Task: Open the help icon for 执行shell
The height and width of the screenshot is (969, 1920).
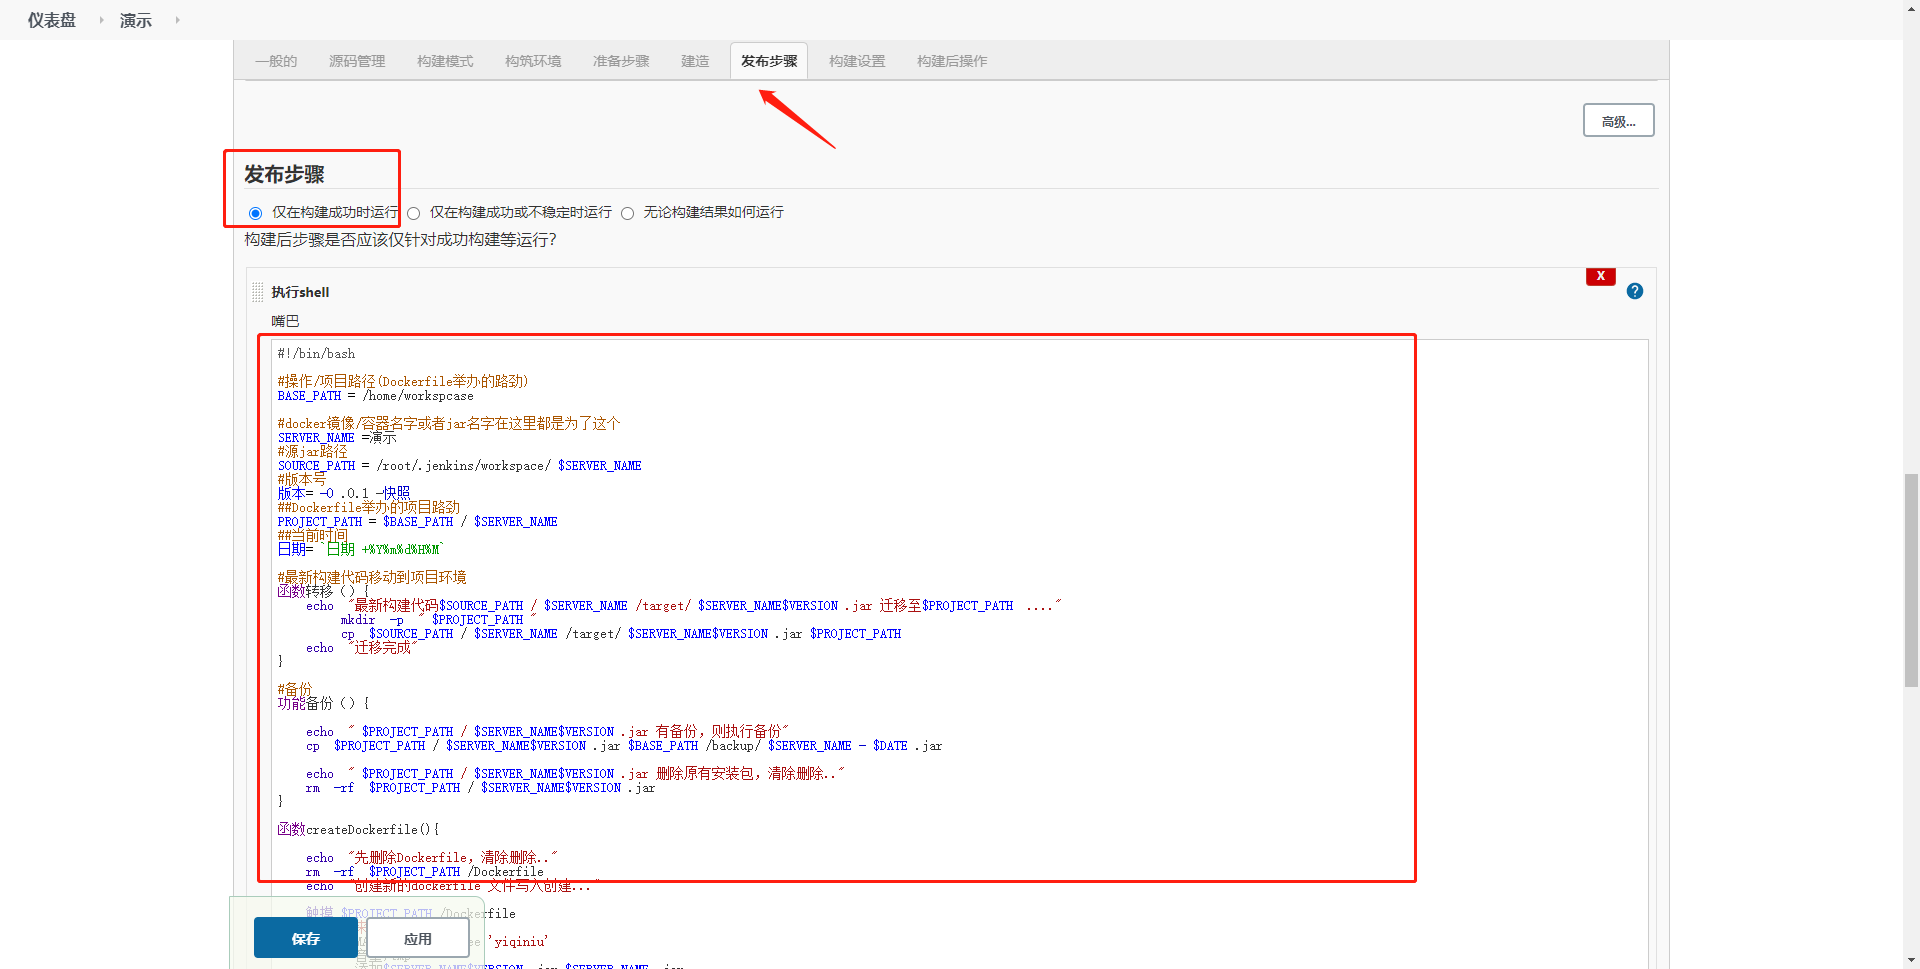Action: (1635, 291)
